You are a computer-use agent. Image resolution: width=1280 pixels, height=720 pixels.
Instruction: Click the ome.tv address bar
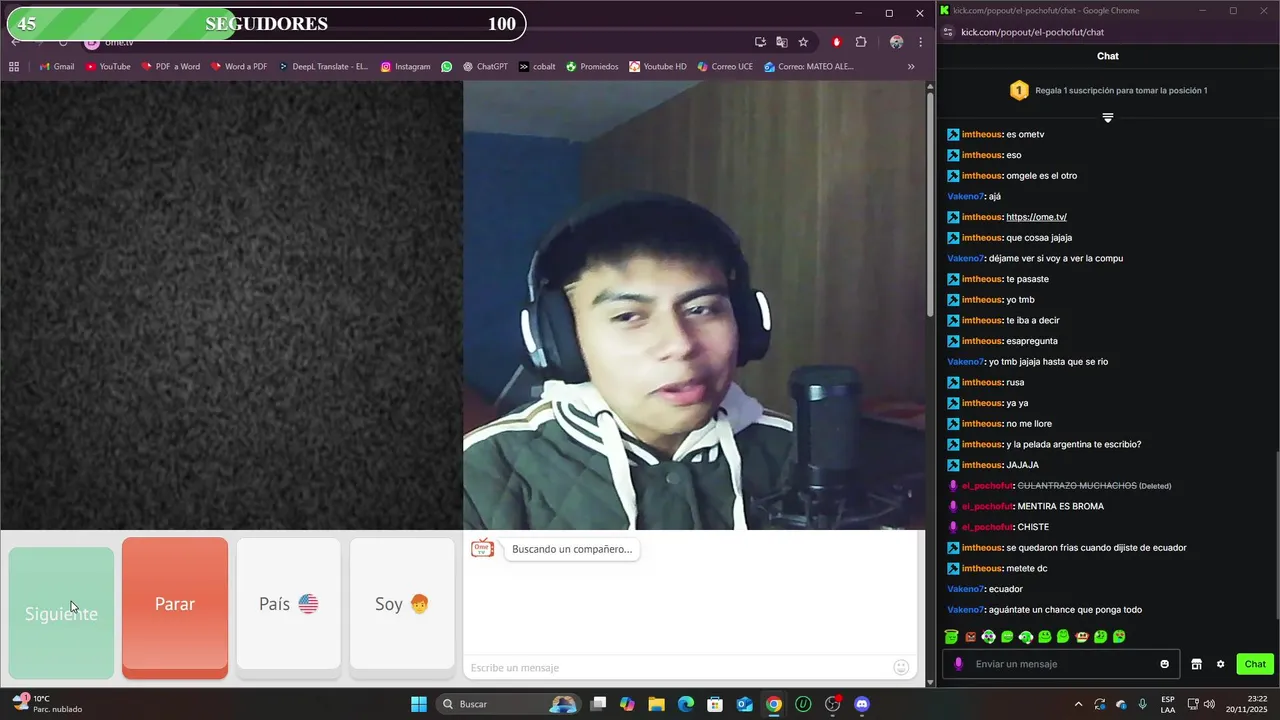[x=420, y=42]
